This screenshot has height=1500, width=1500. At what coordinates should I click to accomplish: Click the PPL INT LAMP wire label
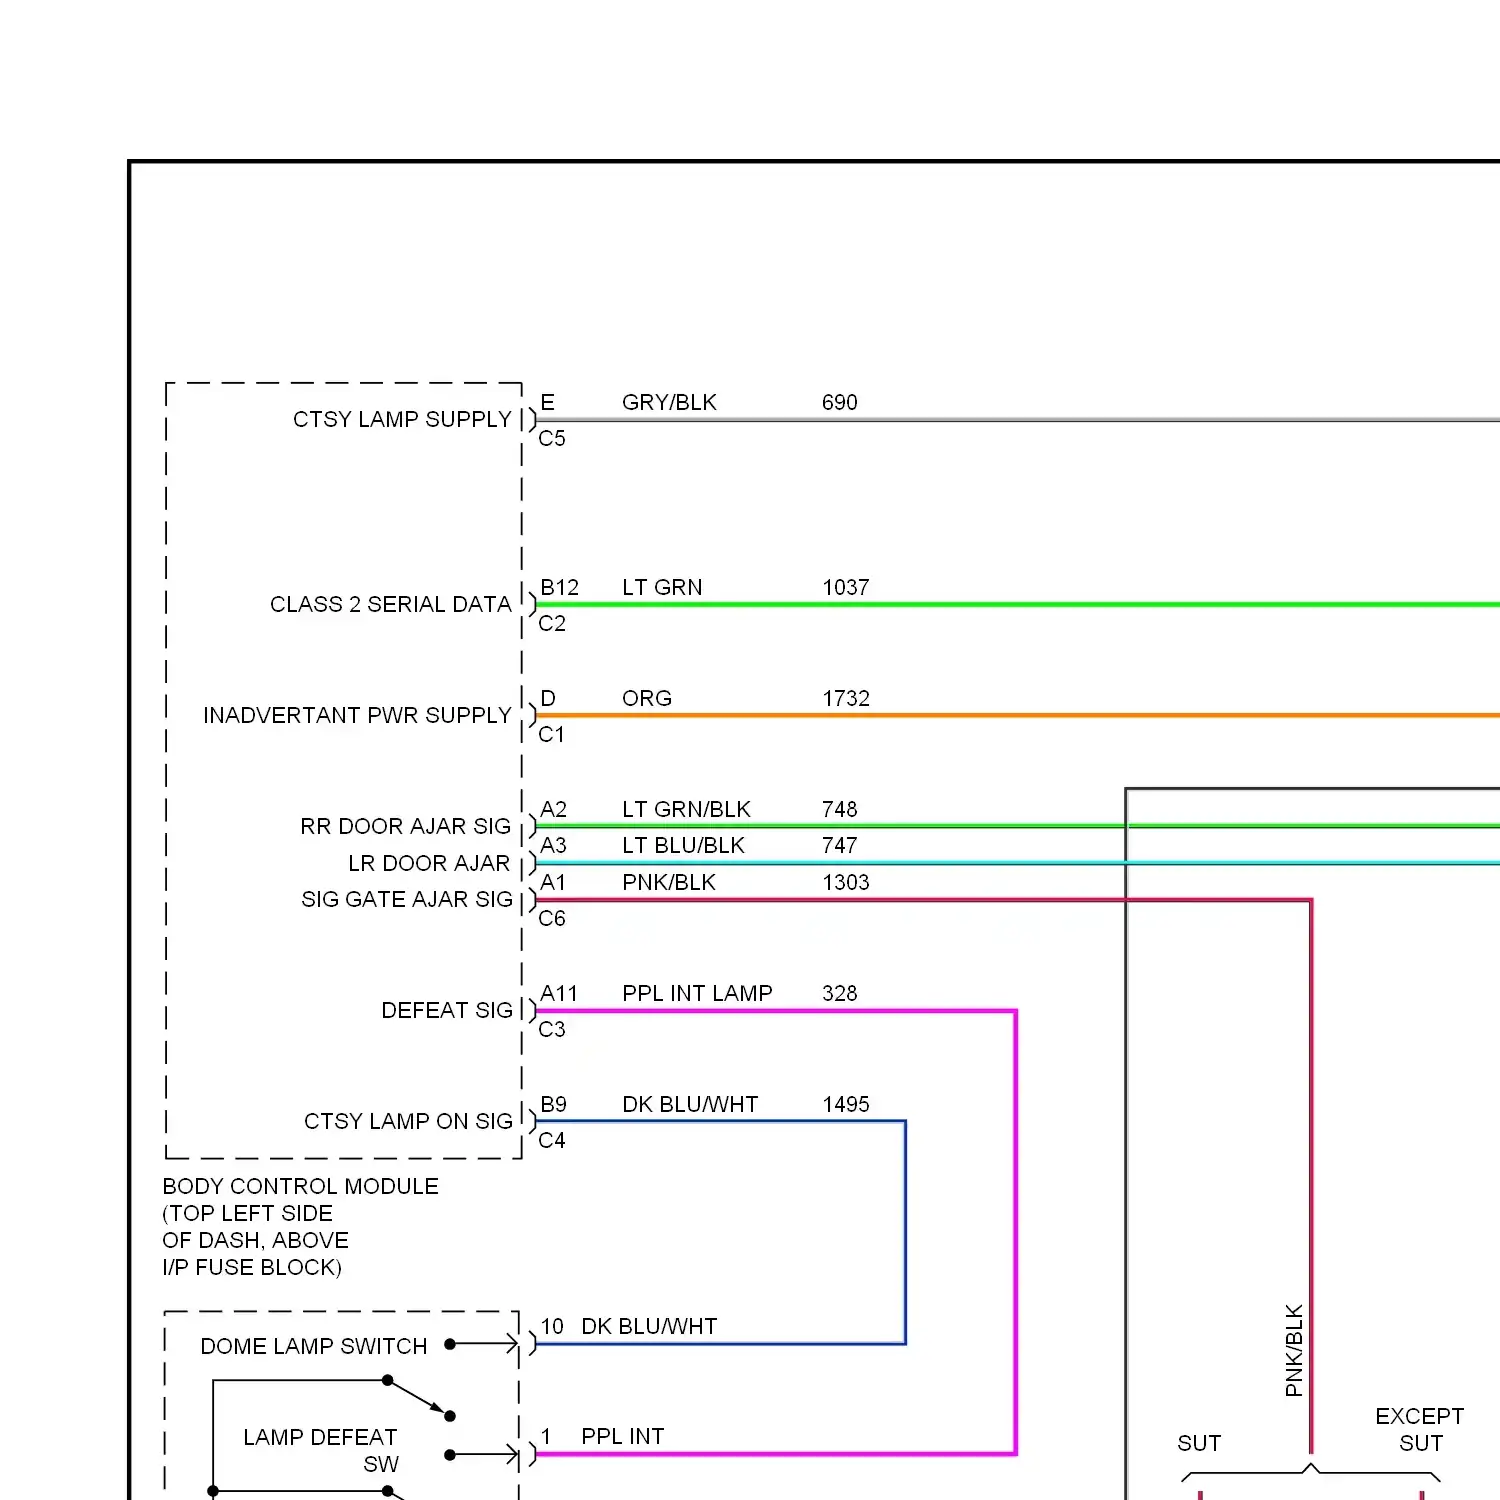click(x=697, y=993)
